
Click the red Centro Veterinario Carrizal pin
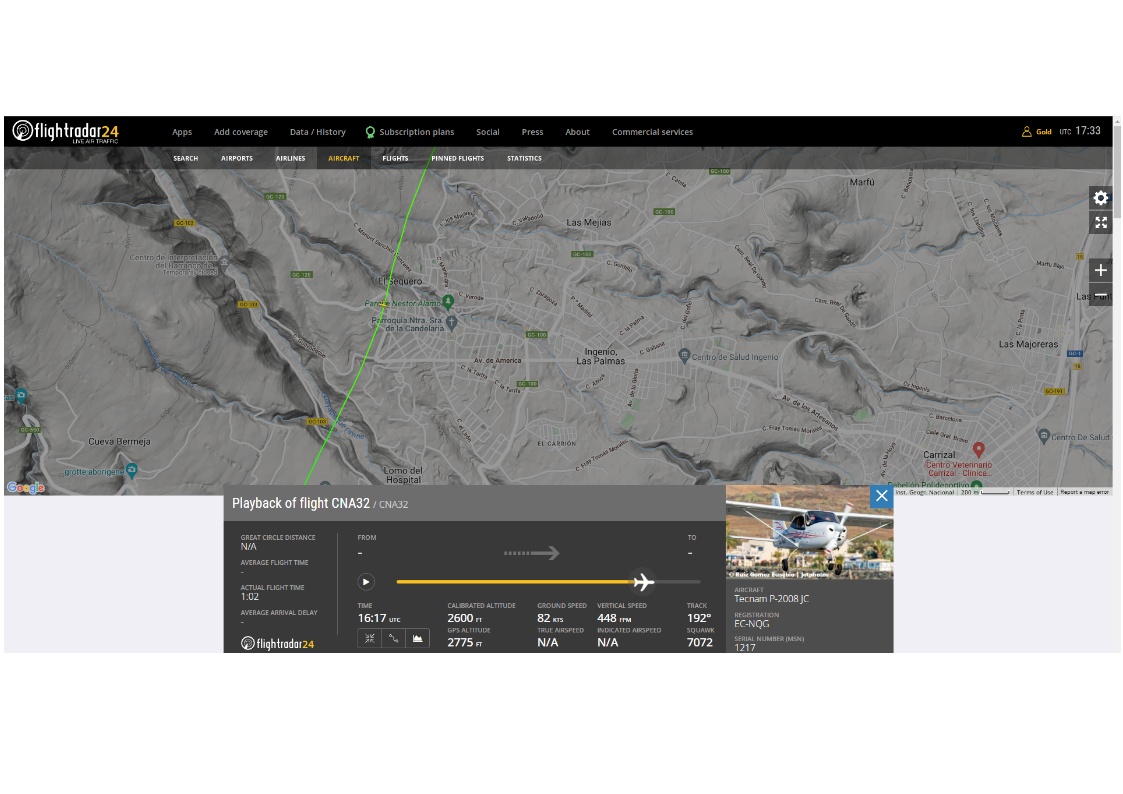click(x=978, y=450)
